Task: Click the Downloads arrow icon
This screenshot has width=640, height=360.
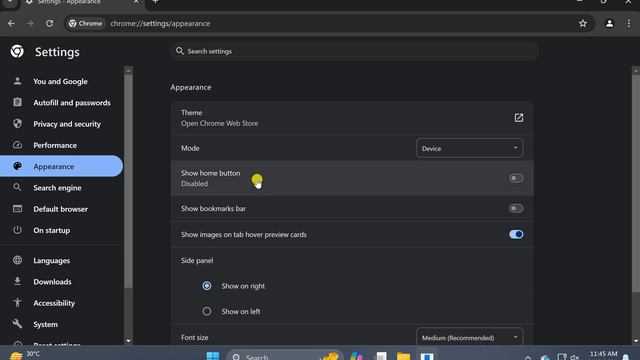Action: pyautogui.click(x=17, y=281)
